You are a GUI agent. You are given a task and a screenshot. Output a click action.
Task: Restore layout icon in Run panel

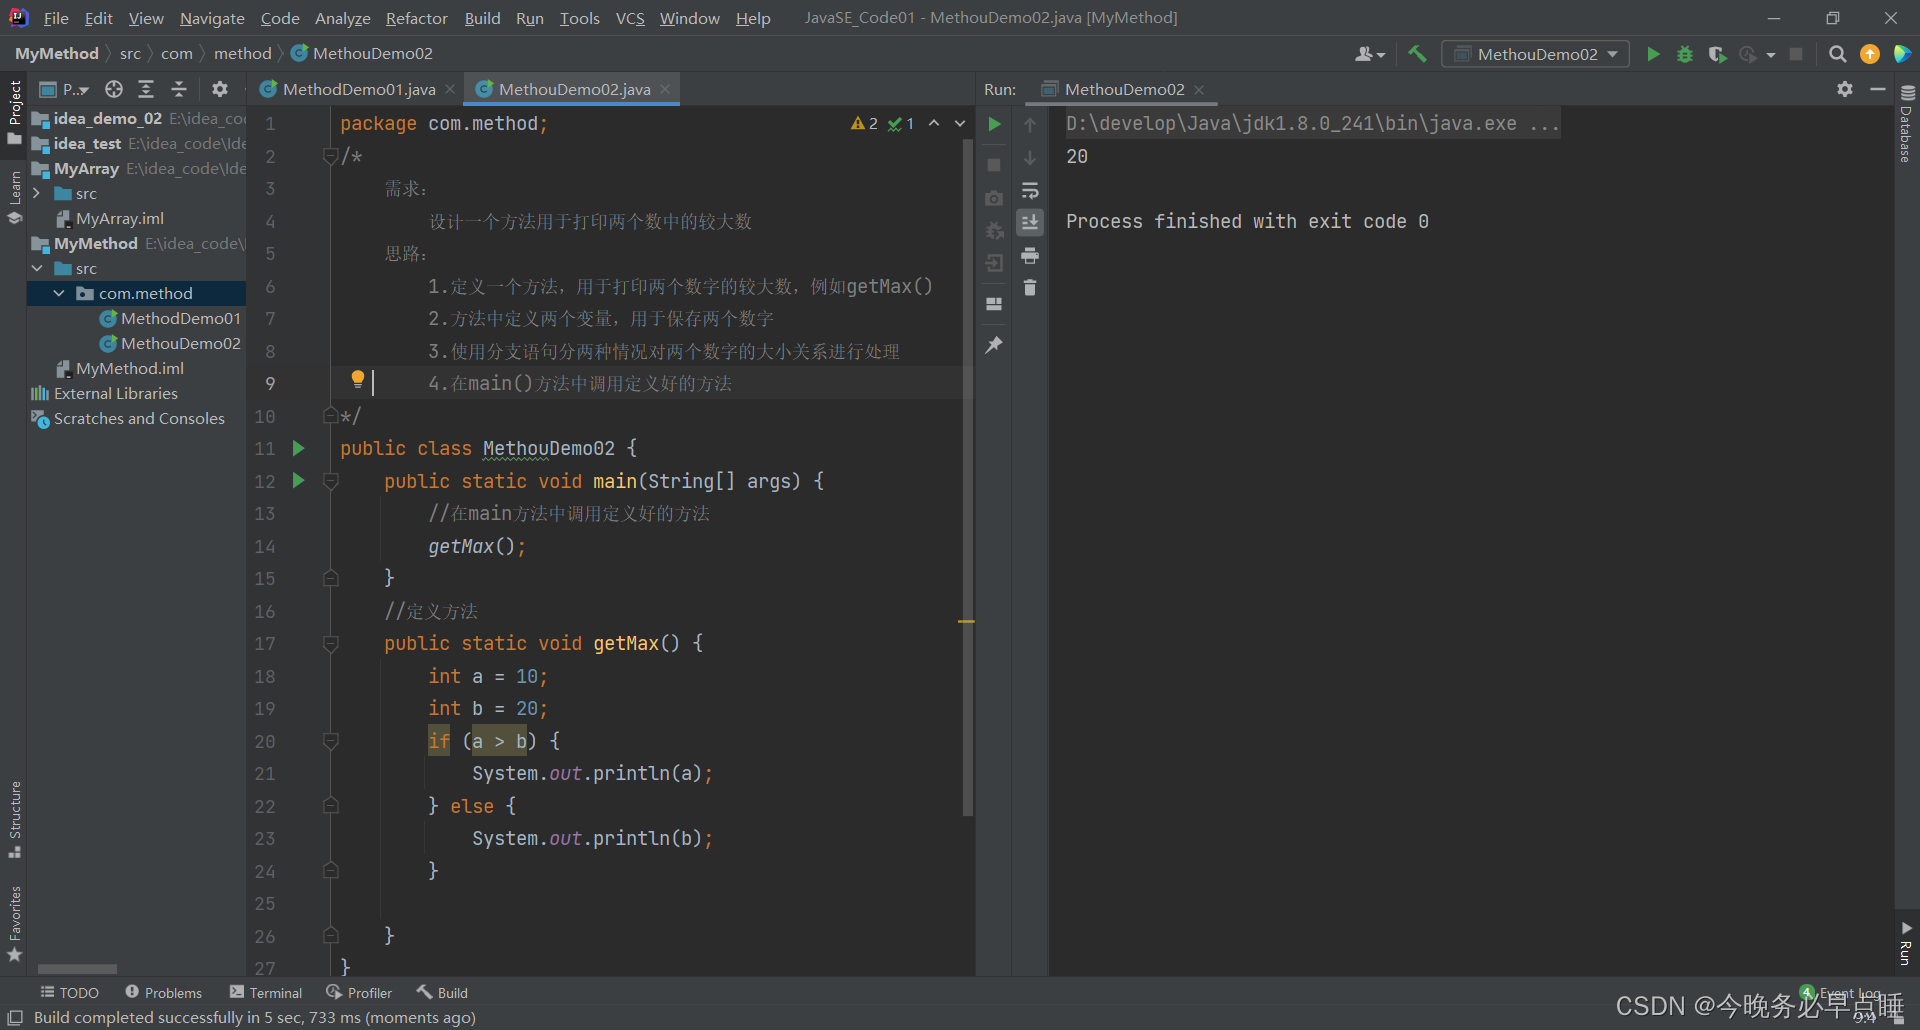(994, 304)
